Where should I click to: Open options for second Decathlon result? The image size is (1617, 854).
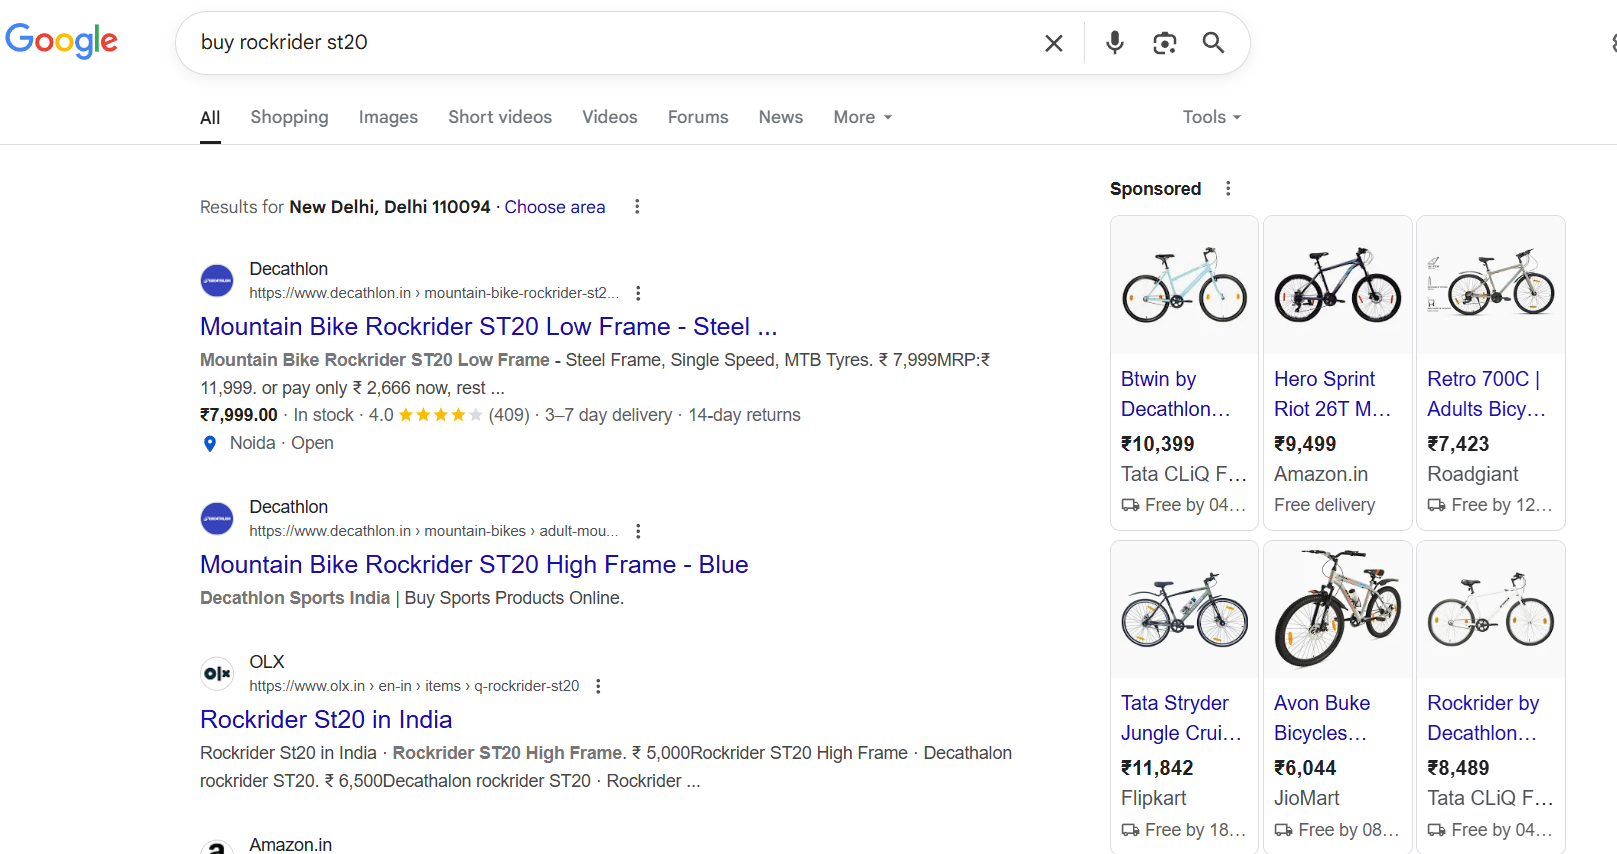click(x=638, y=531)
